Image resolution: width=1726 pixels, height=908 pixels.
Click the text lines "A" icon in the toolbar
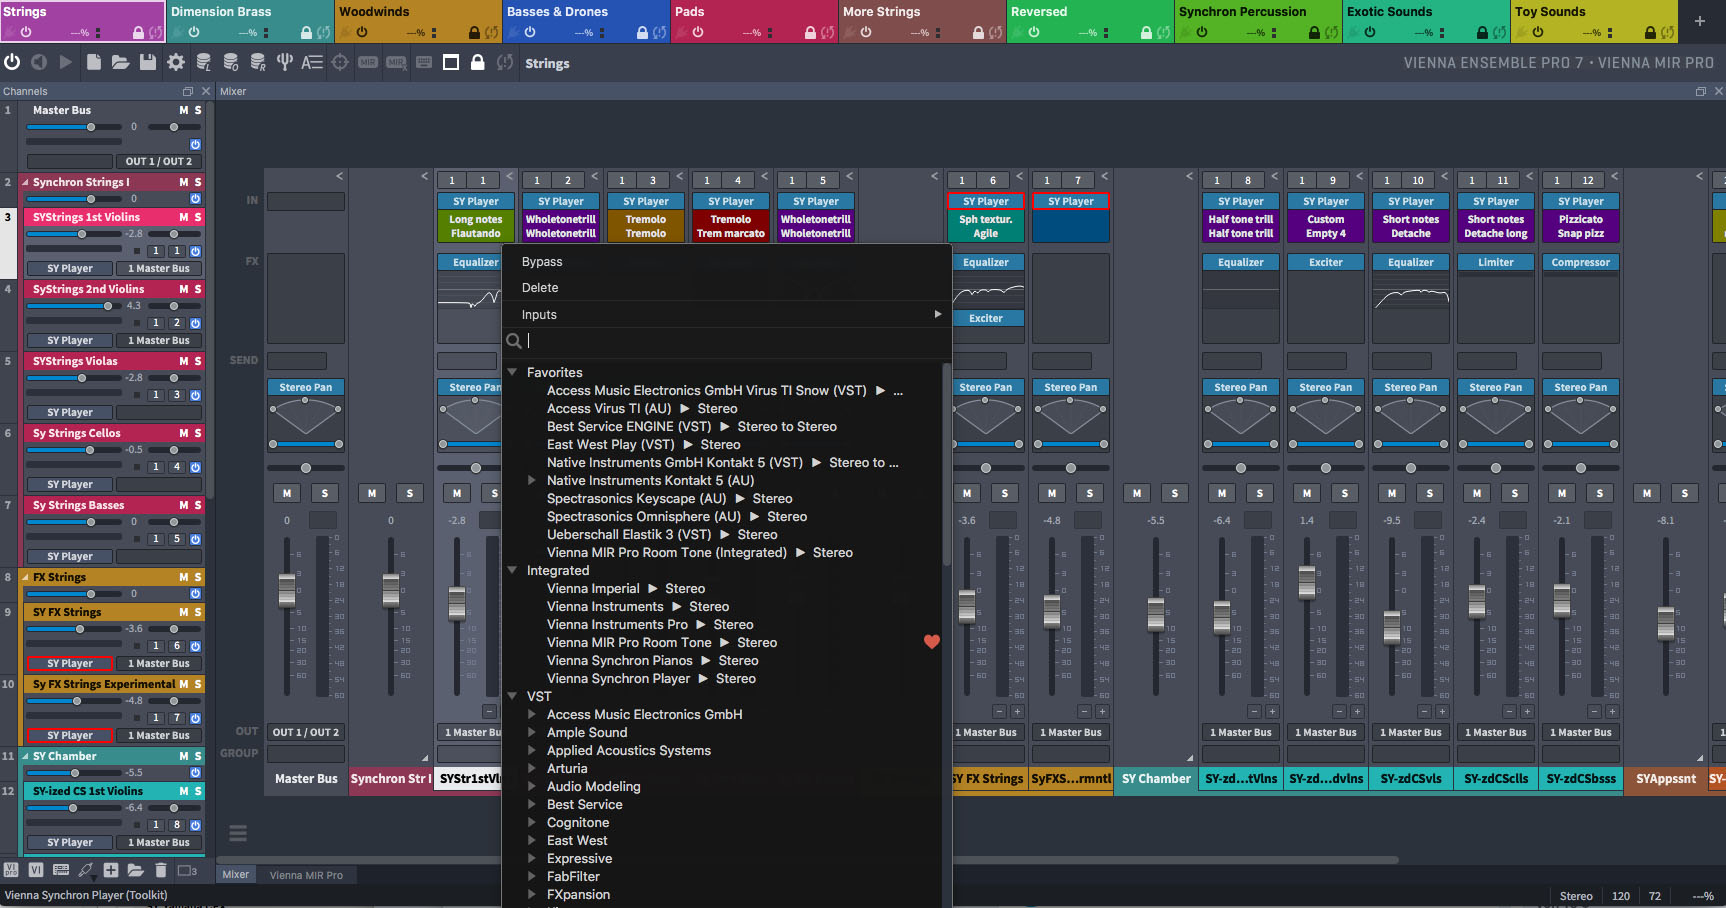(312, 62)
